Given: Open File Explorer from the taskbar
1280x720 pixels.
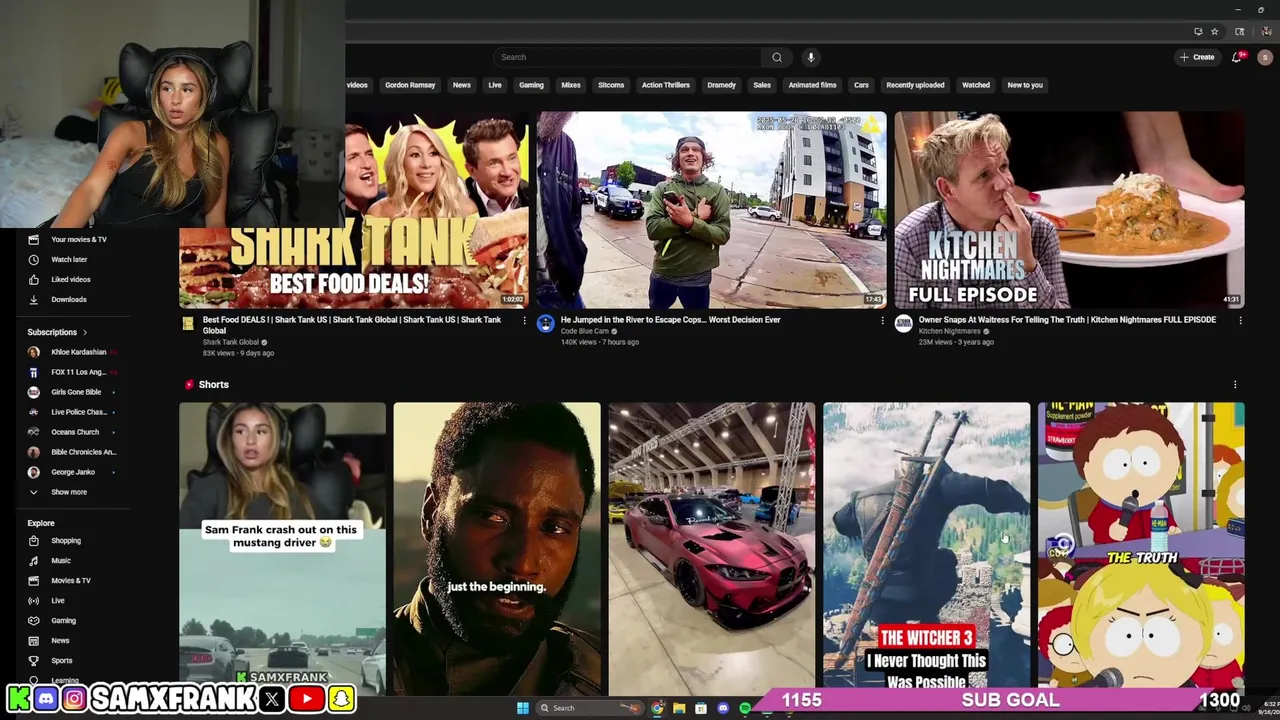Looking at the screenshot, I should click(x=679, y=708).
